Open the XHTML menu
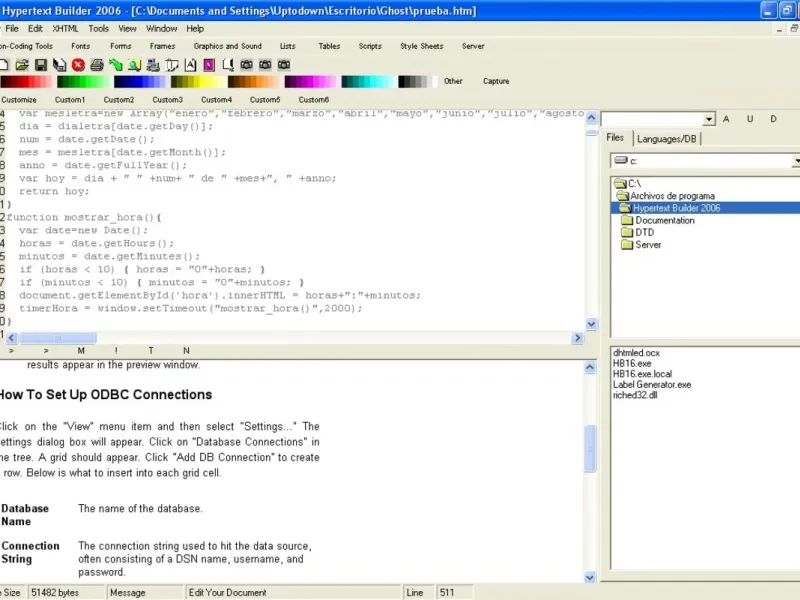 [65, 29]
